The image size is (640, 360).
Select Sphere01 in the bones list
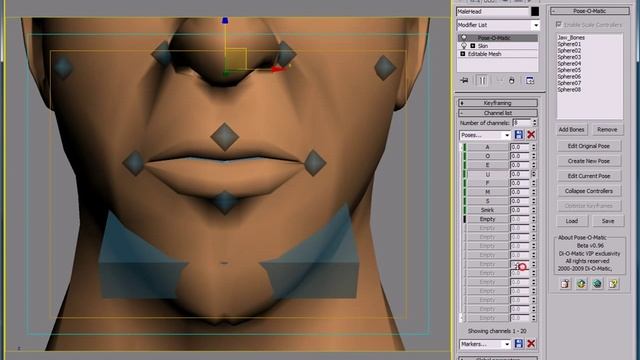point(569,44)
